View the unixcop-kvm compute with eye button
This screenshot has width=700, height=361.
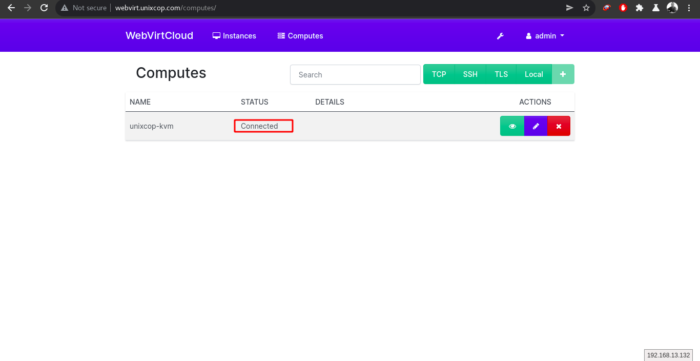[x=512, y=126]
